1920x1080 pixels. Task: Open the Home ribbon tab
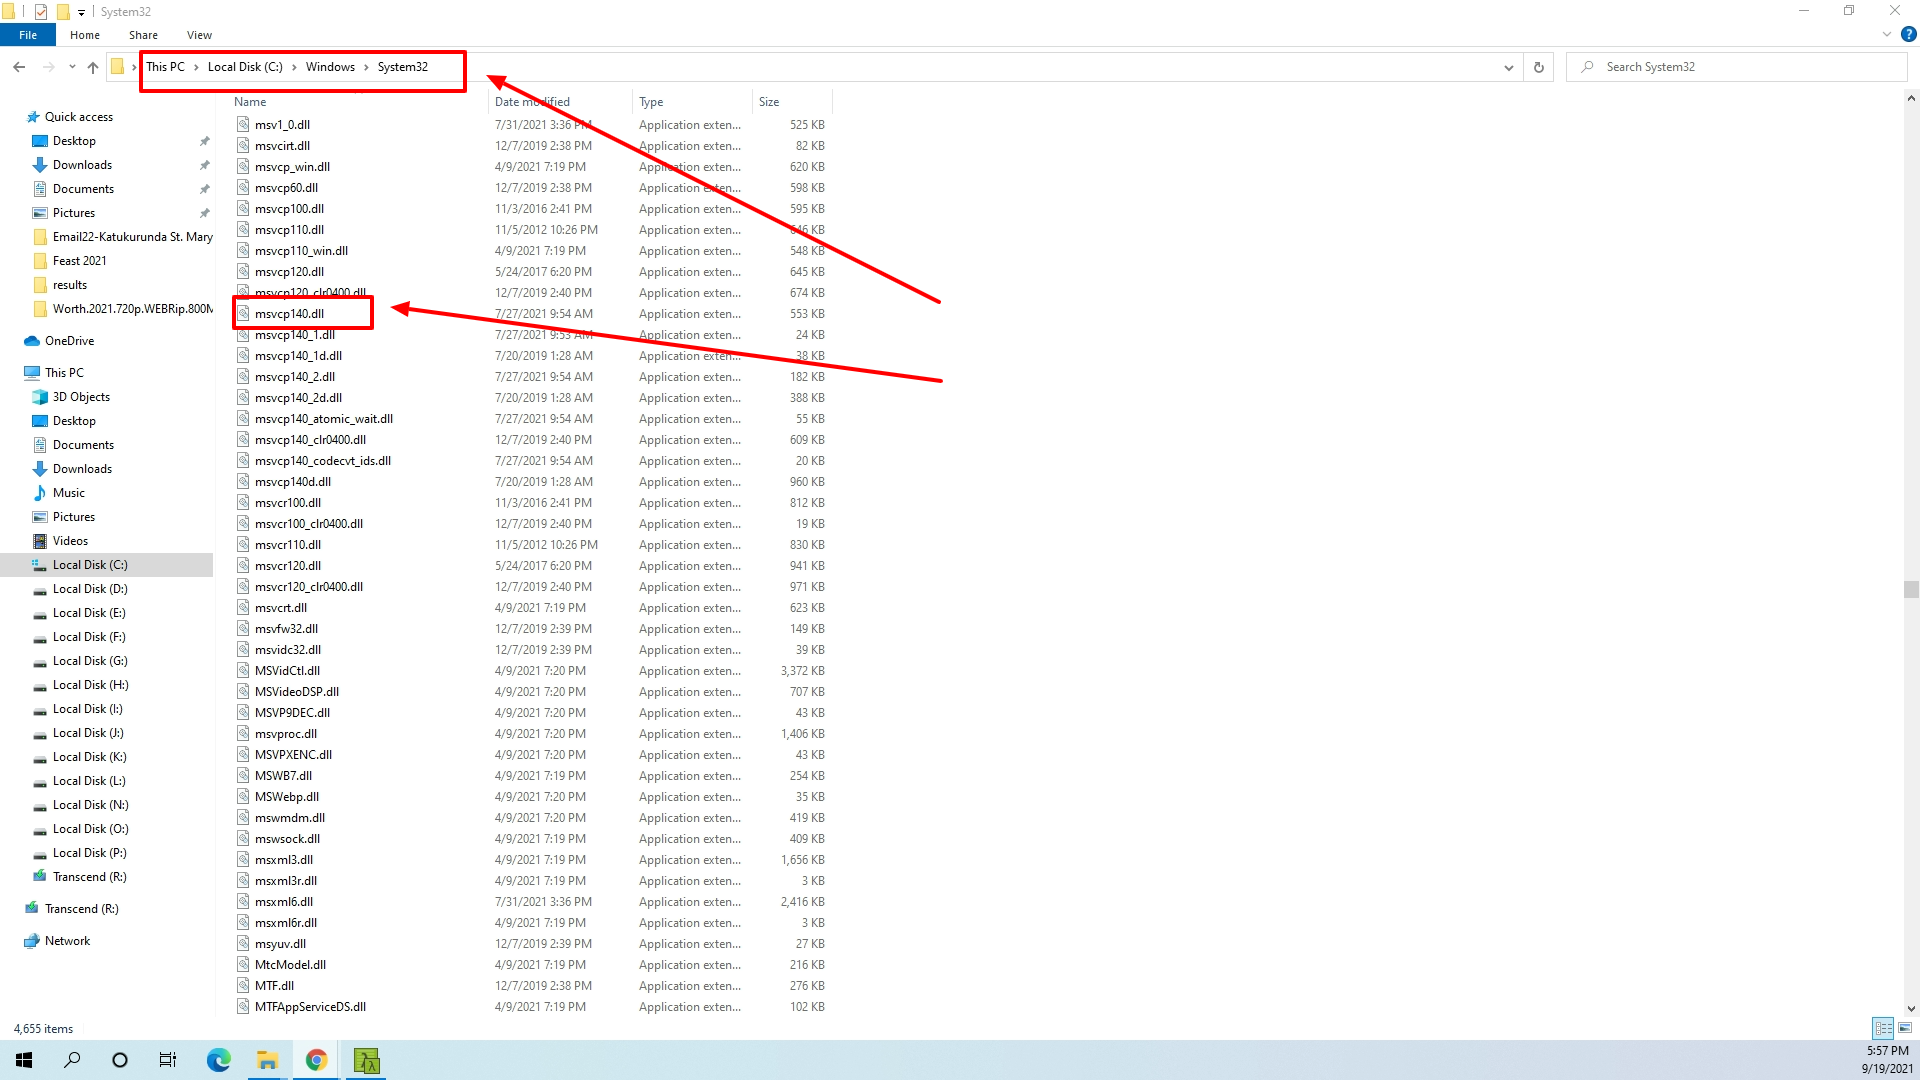click(85, 35)
